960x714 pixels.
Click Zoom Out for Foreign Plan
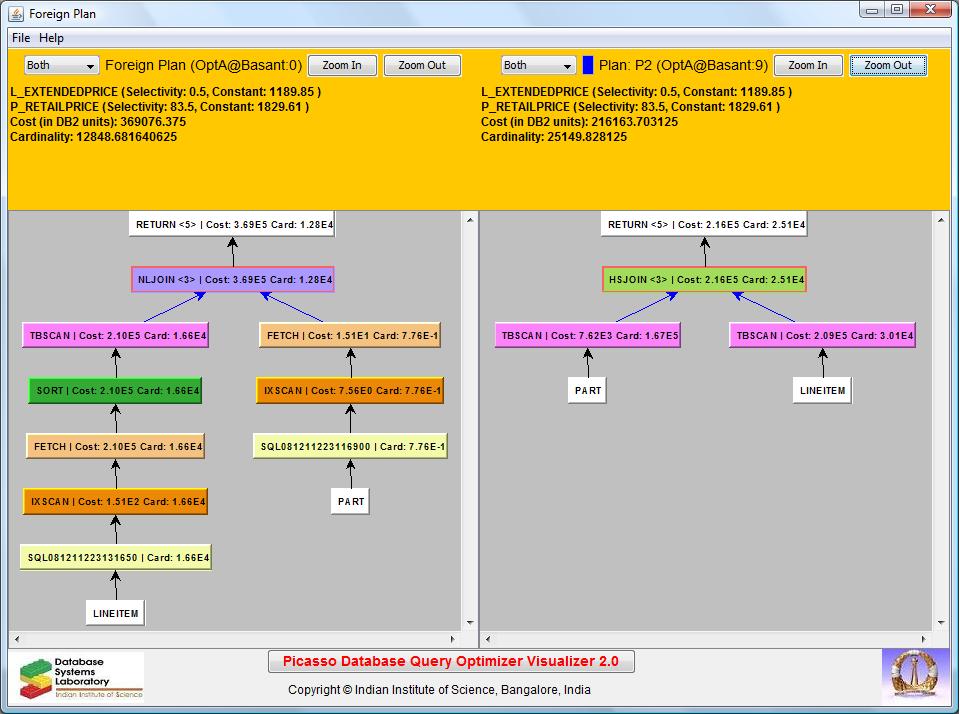point(422,66)
